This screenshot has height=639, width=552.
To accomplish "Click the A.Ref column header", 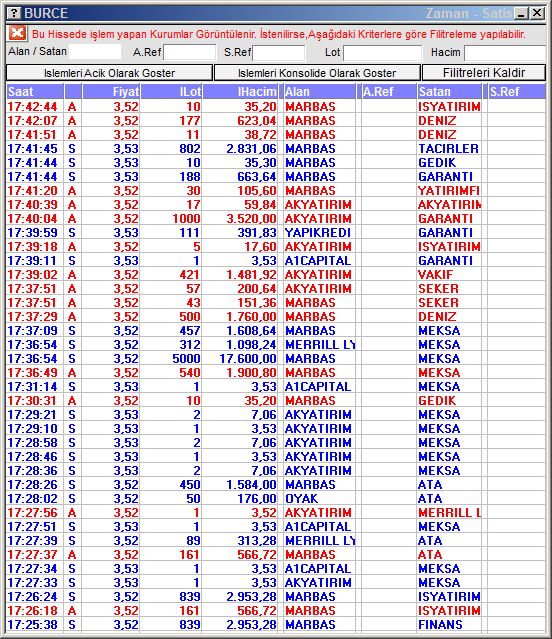I will pyautogui.click(x=389, y=92).
